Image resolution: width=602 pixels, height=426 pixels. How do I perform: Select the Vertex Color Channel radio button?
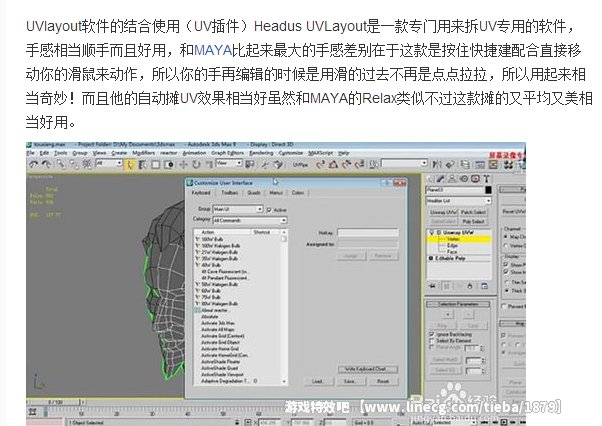[505, 246]
